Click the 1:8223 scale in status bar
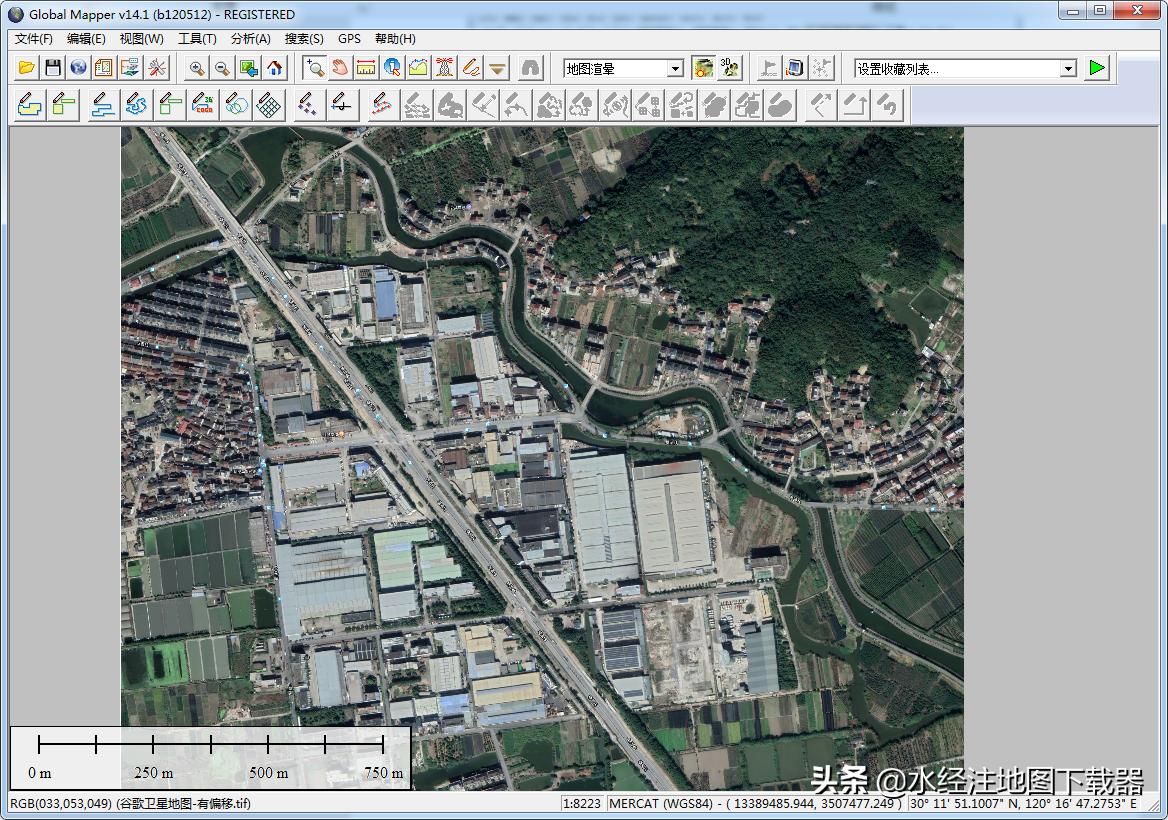1168x820 pixels. 582,804
